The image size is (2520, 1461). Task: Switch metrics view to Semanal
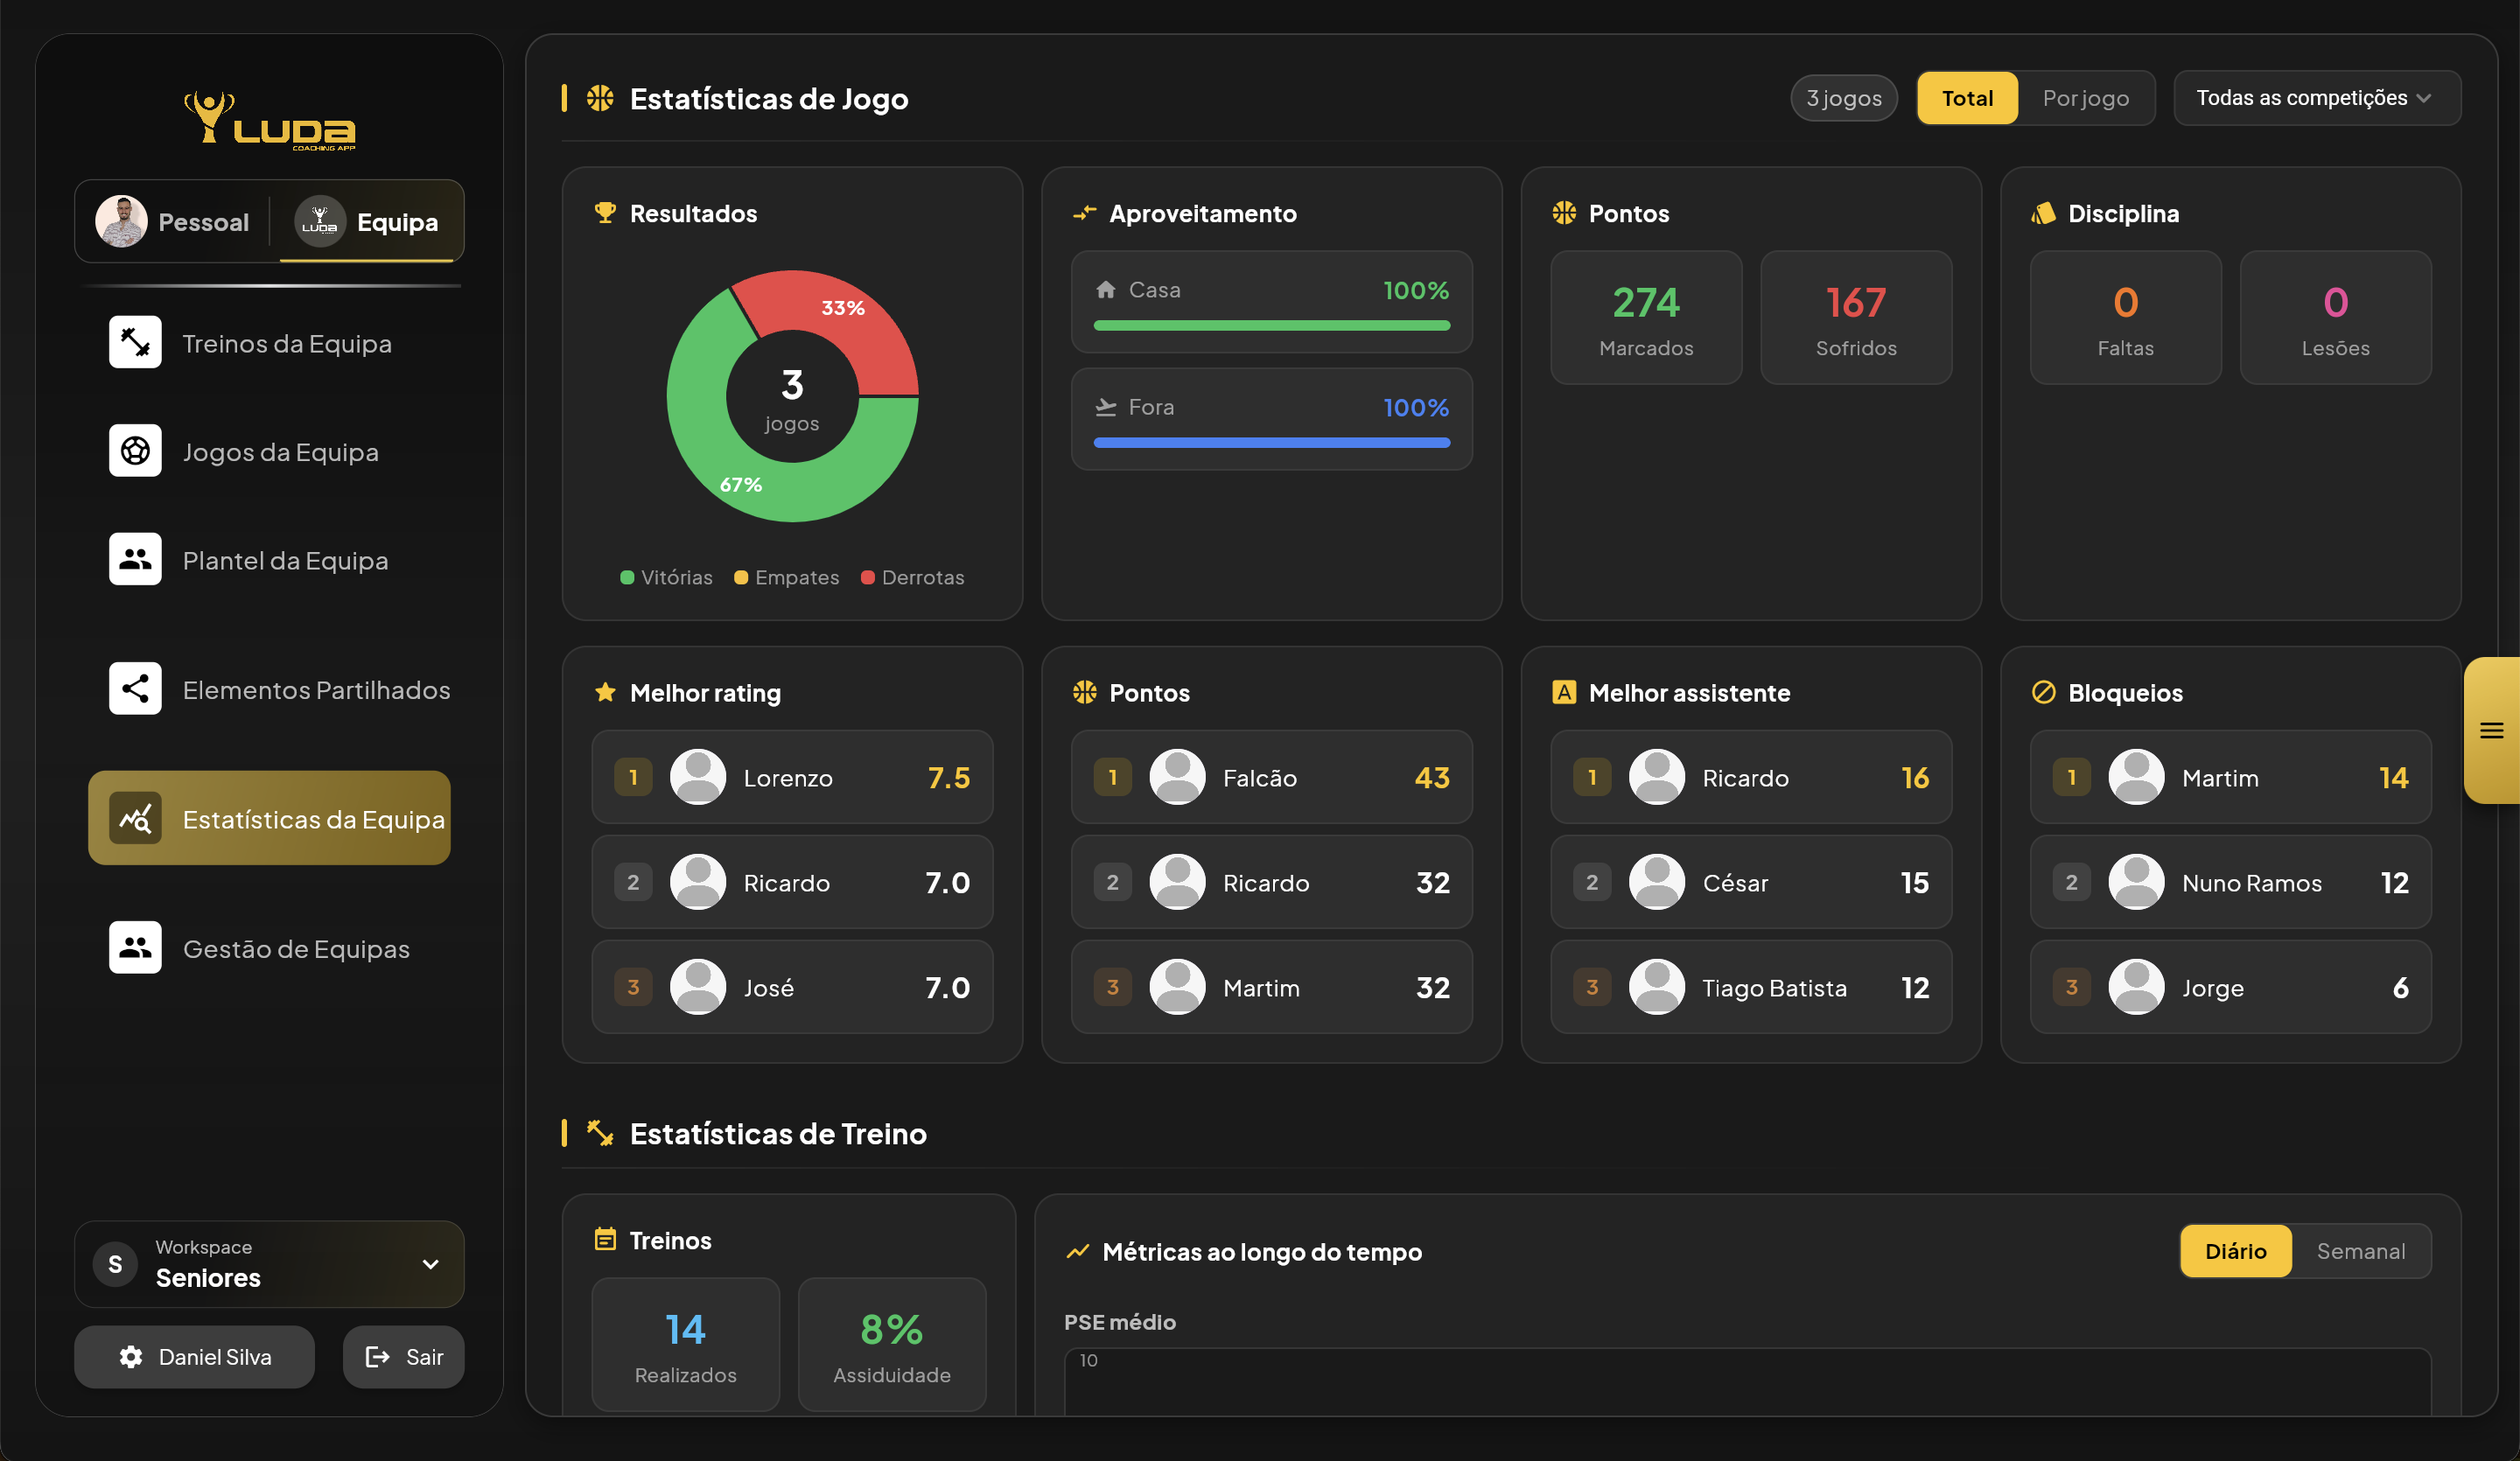[2360, 1251]
